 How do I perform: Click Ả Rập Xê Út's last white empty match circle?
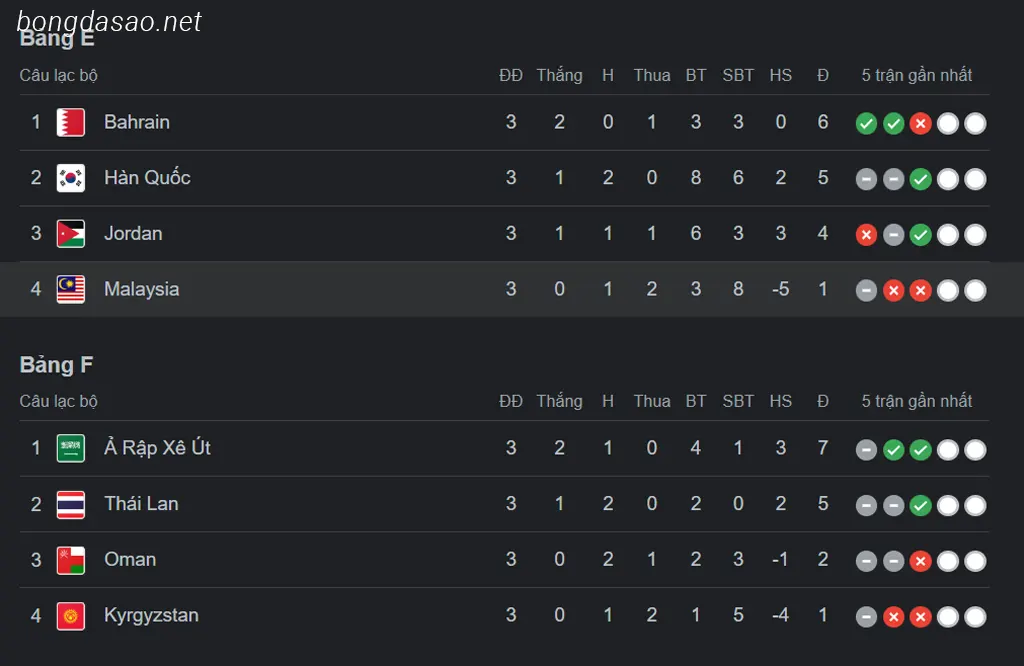click(x=975, y=449)
